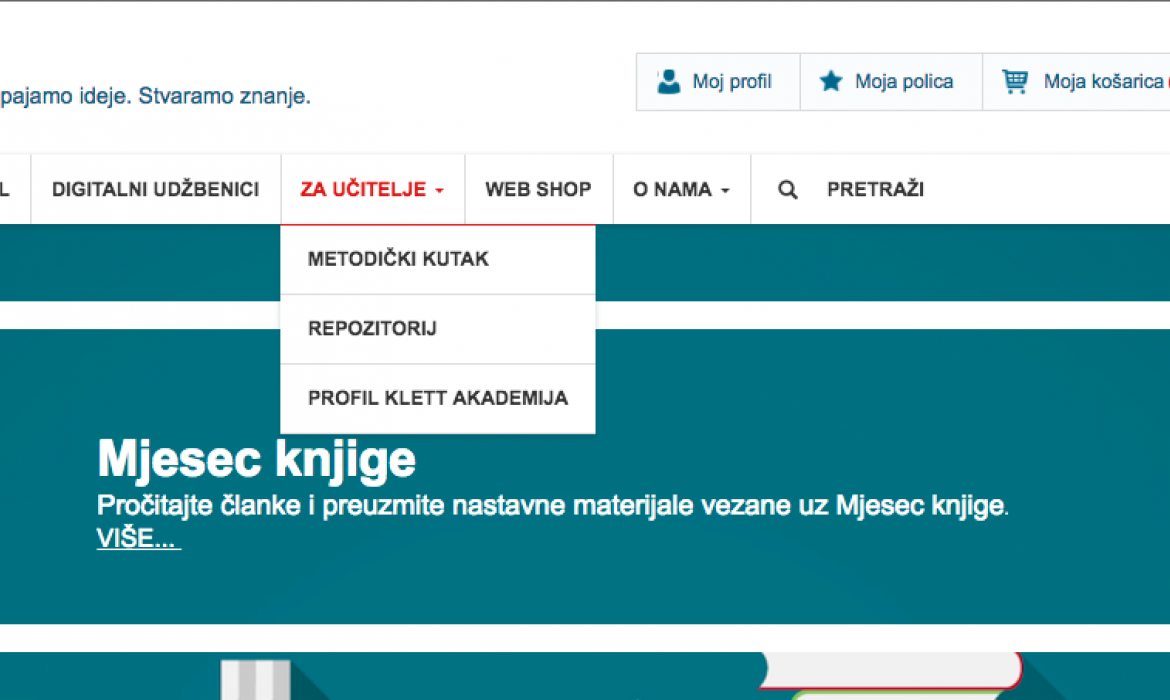Expand the O NAMA dropdown
This screenshot has width=1170, height=700.
pos(672,189)
